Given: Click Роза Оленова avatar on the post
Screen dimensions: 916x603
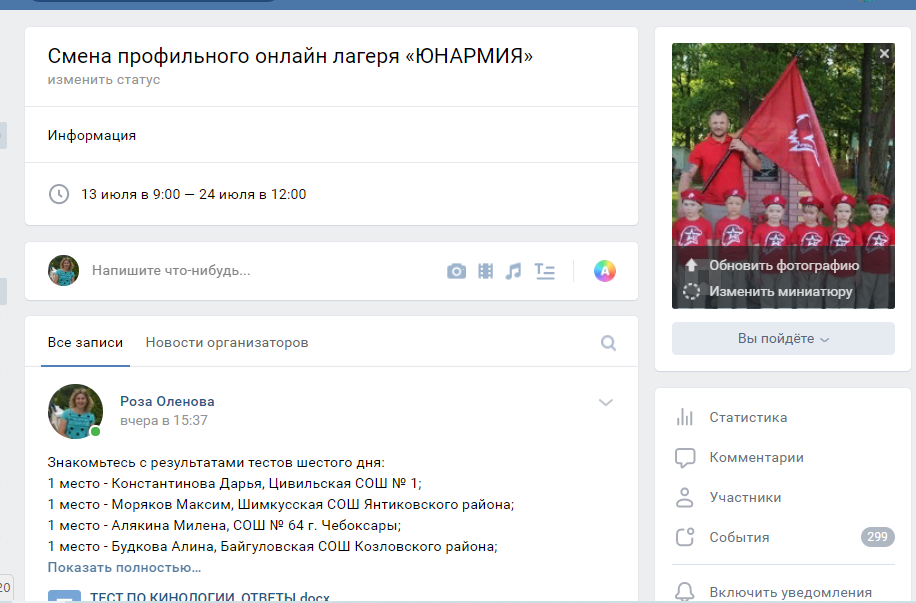Looking at the screenshot, I should [x=75, y=411].
